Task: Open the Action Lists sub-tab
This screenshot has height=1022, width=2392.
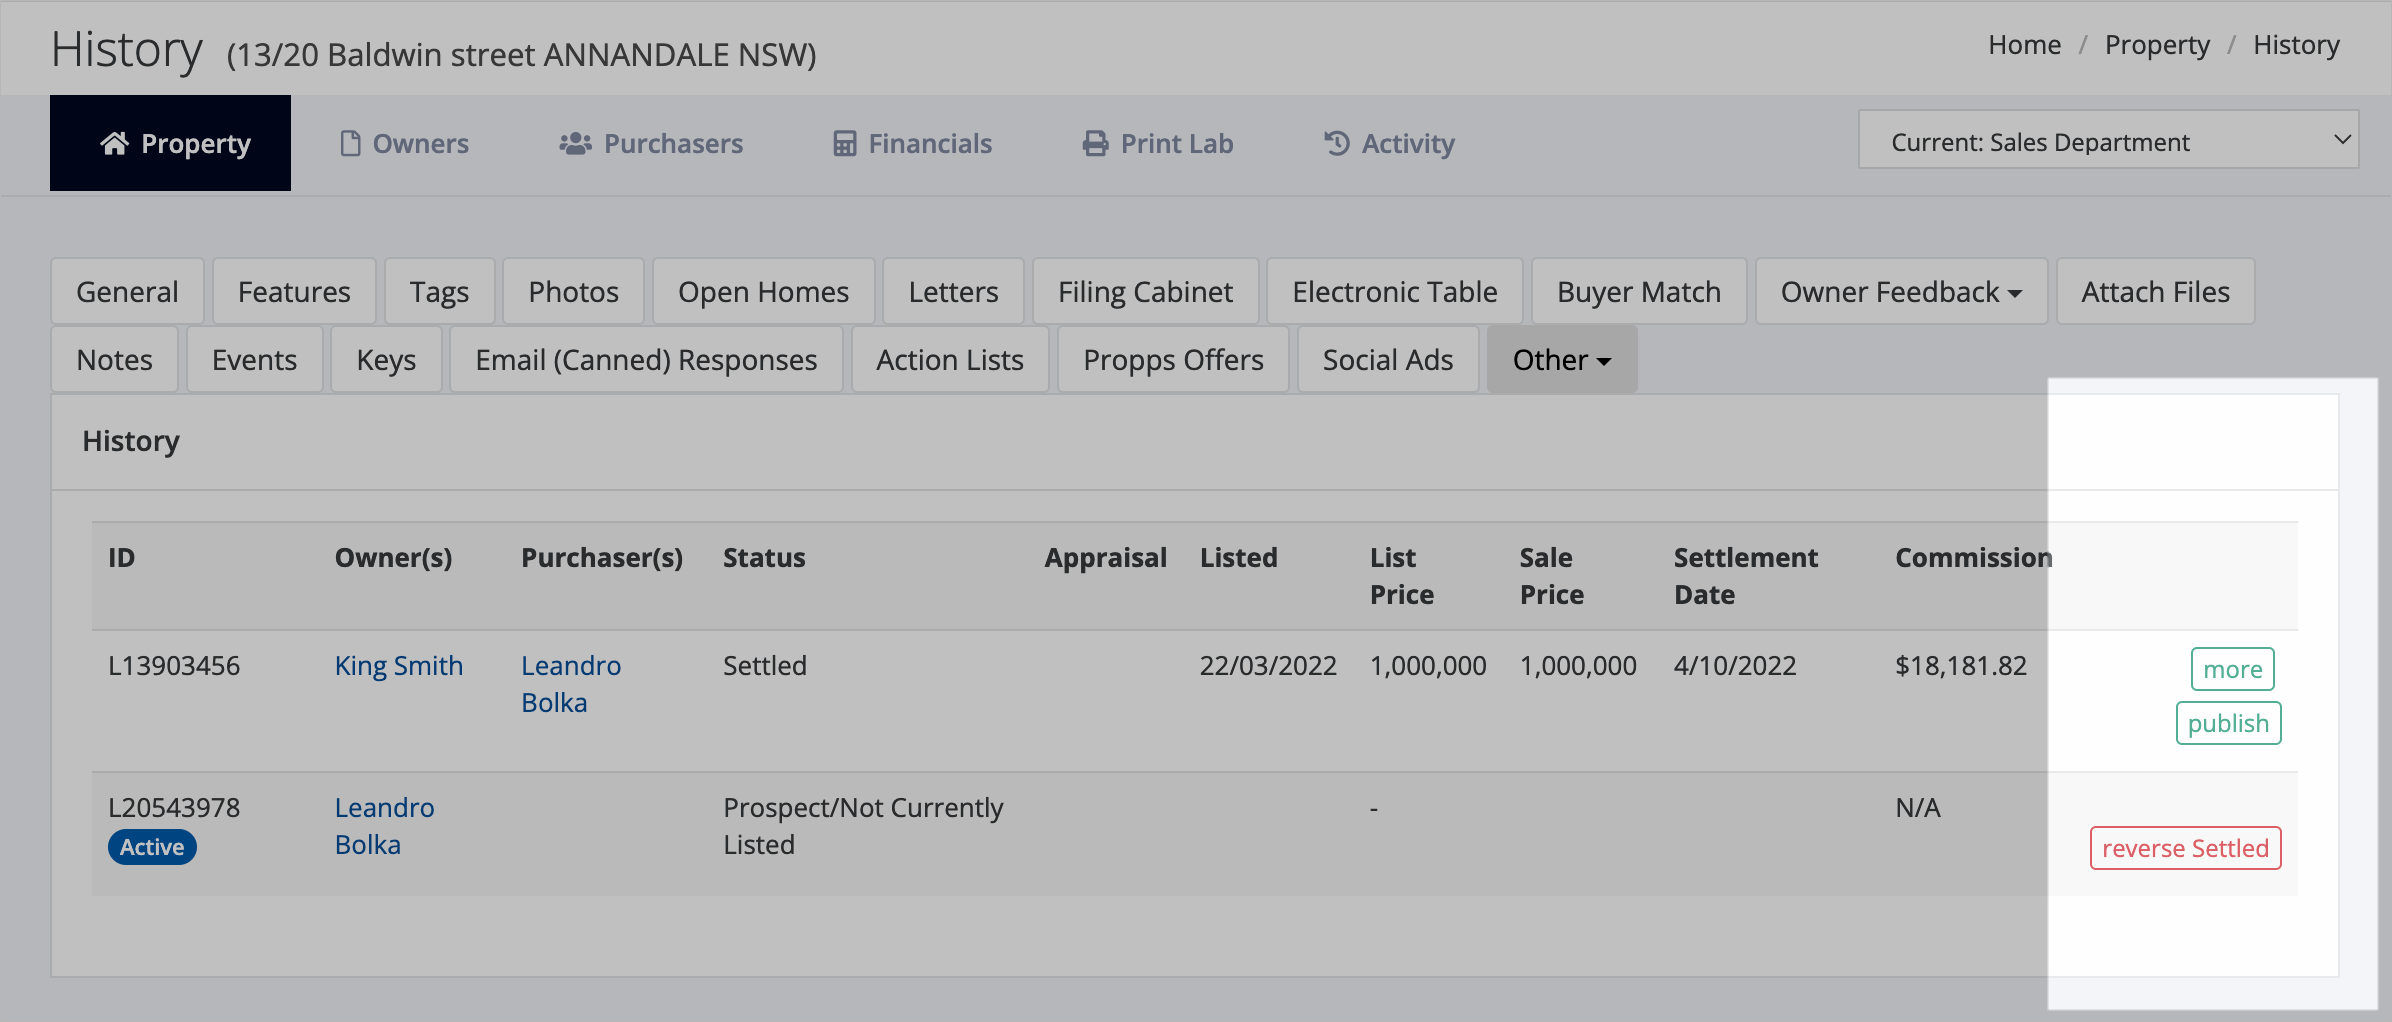Action: pos(950,359)
